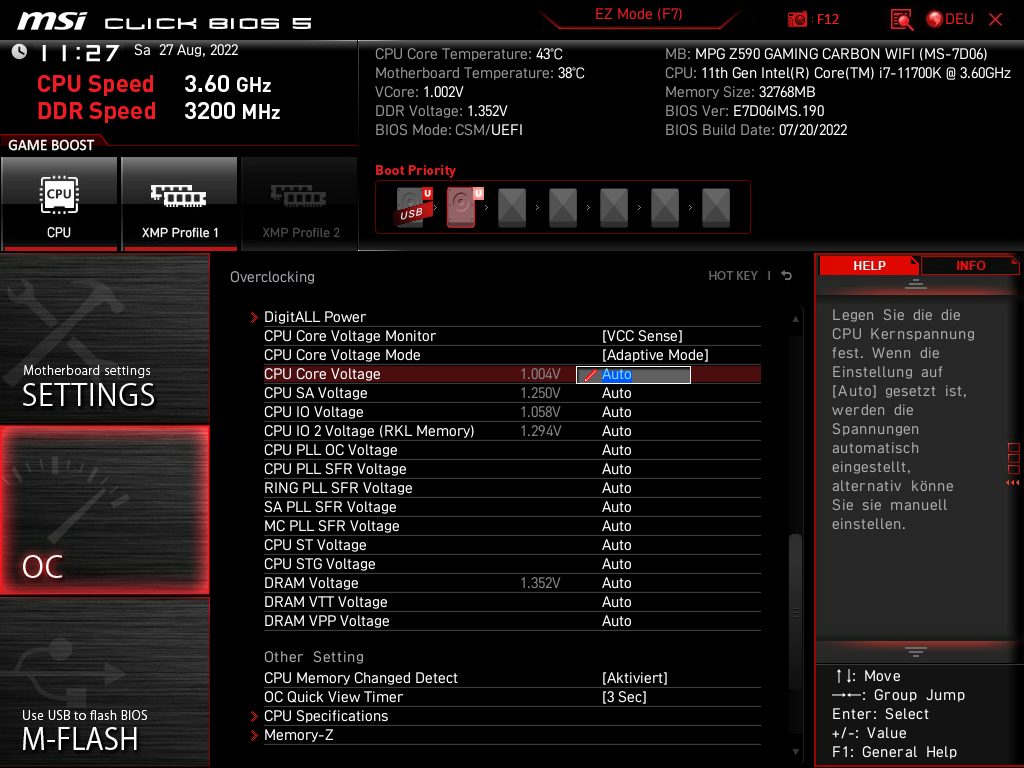1024x768 pixels.
Task: Select the RING PLL SFR Voltage row
Action: (x=512, y=488)
